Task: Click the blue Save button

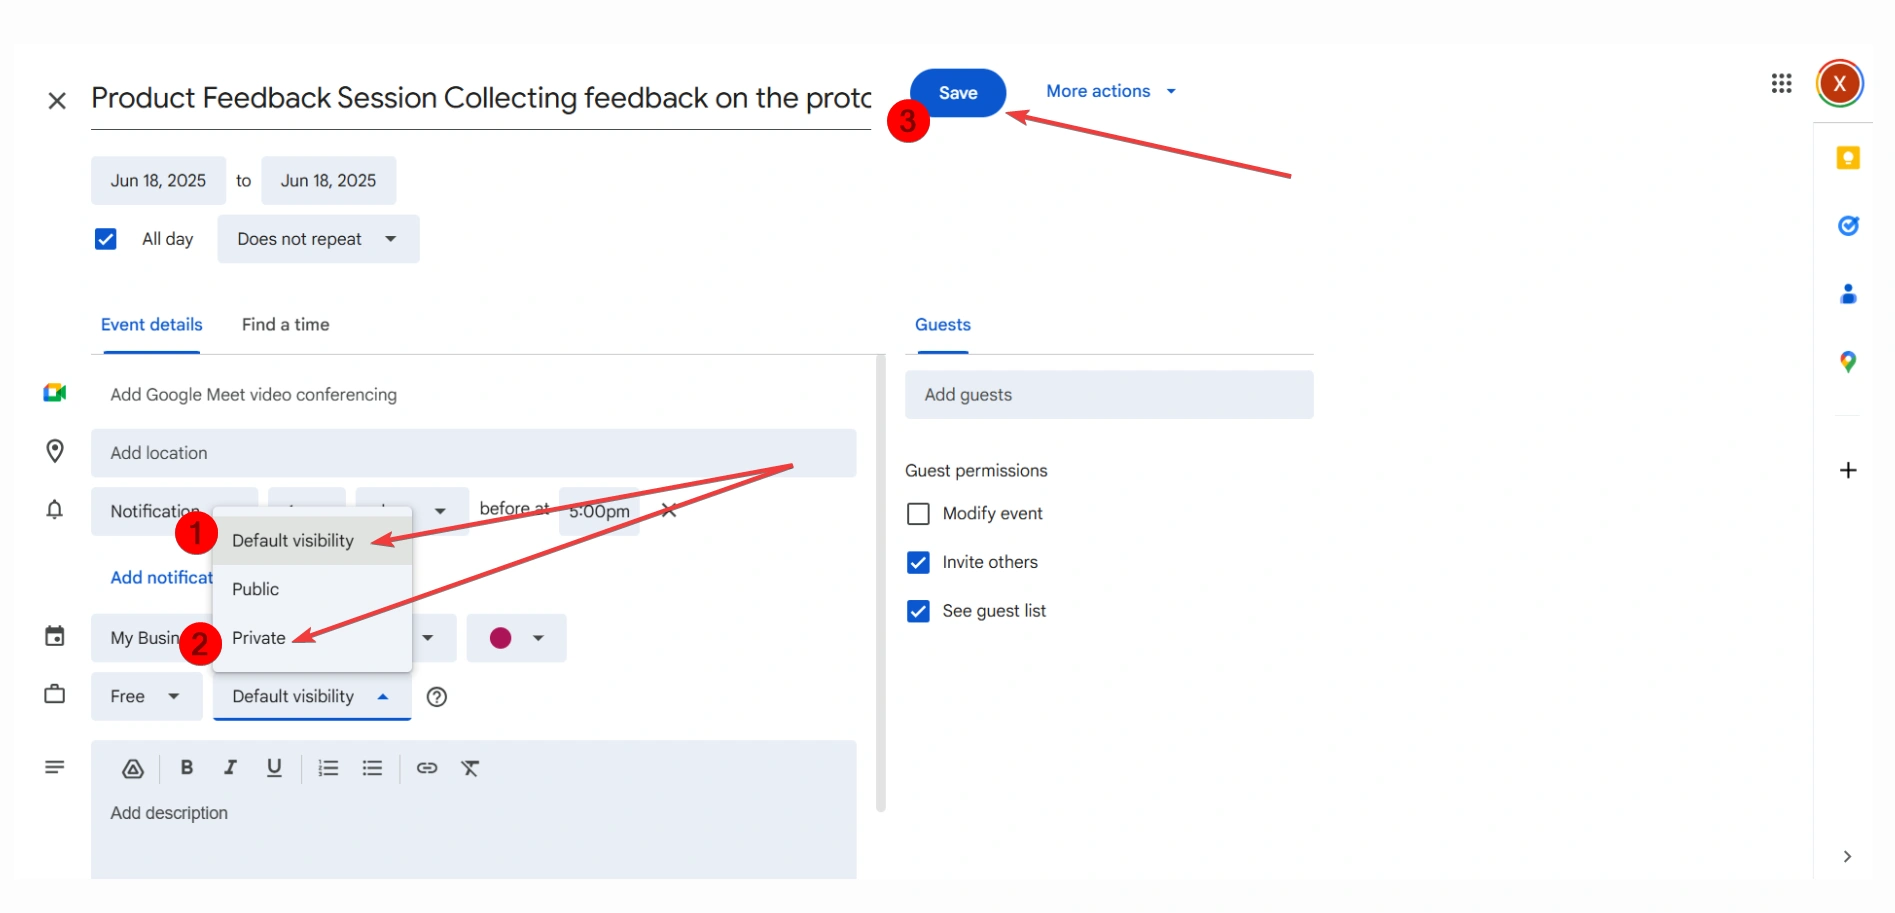Action: click(957, 93)
